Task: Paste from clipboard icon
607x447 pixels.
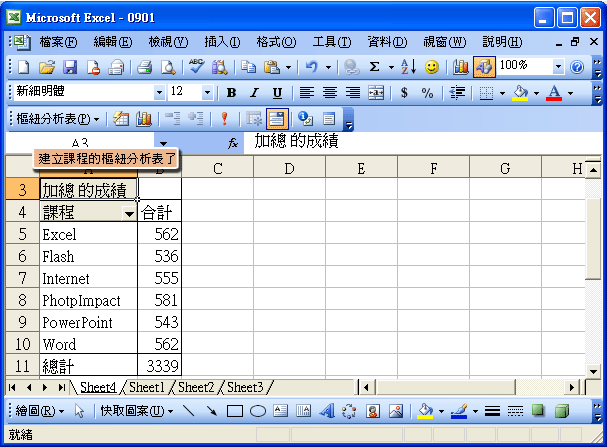Action: pyautogui.click(x=272, y=67)
